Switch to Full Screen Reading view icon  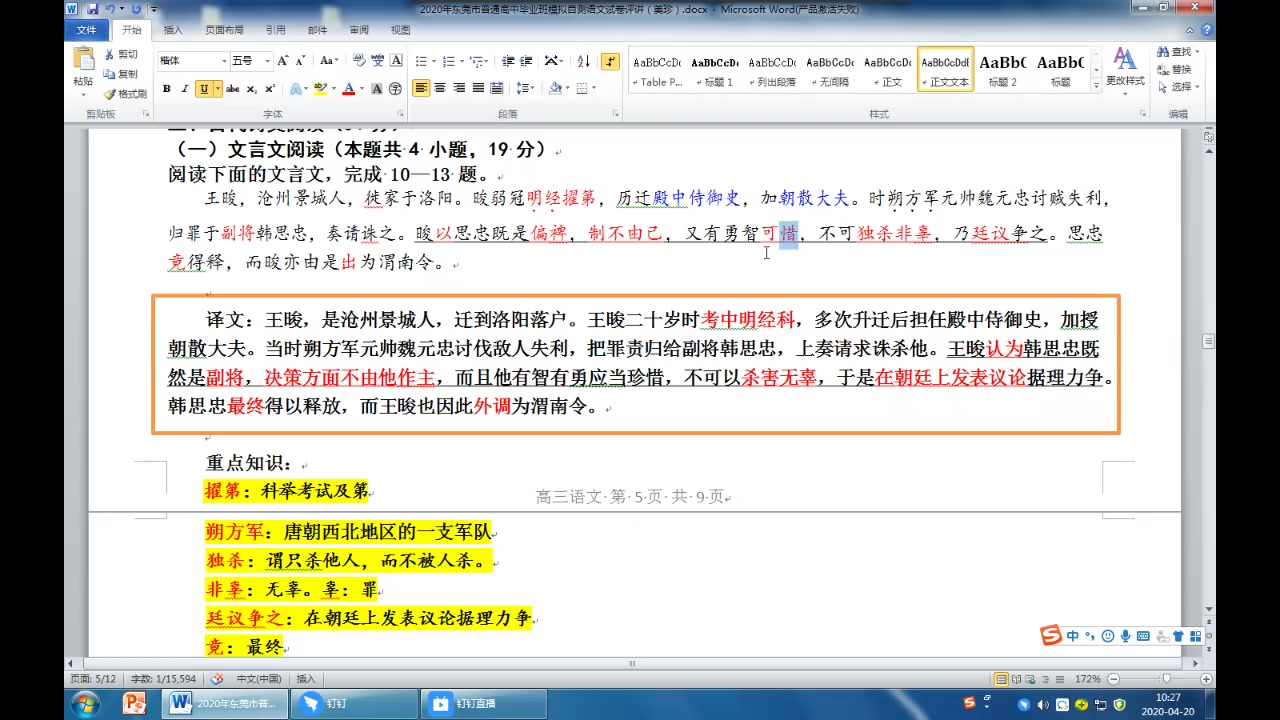tap(1017, 679)
